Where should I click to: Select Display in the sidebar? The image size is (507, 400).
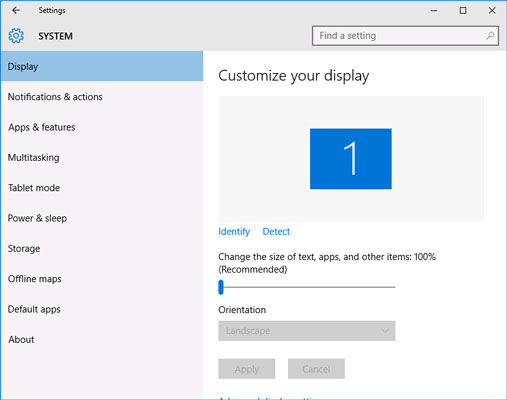click(102, 66)
